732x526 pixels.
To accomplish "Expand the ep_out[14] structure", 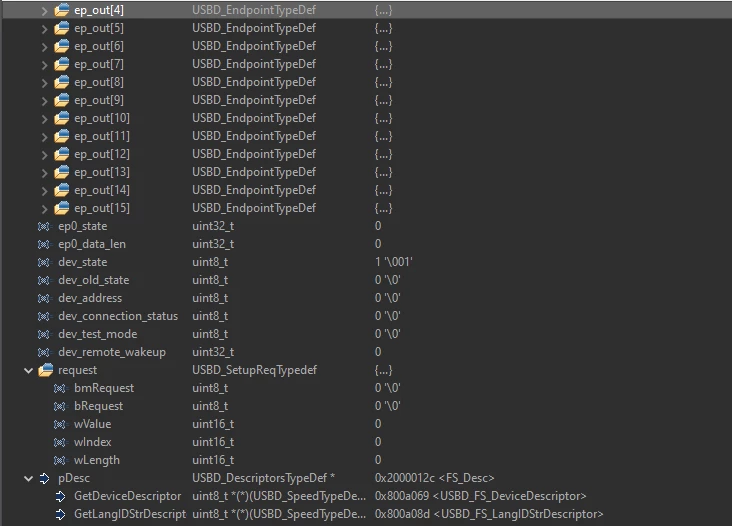I will 44,190.
